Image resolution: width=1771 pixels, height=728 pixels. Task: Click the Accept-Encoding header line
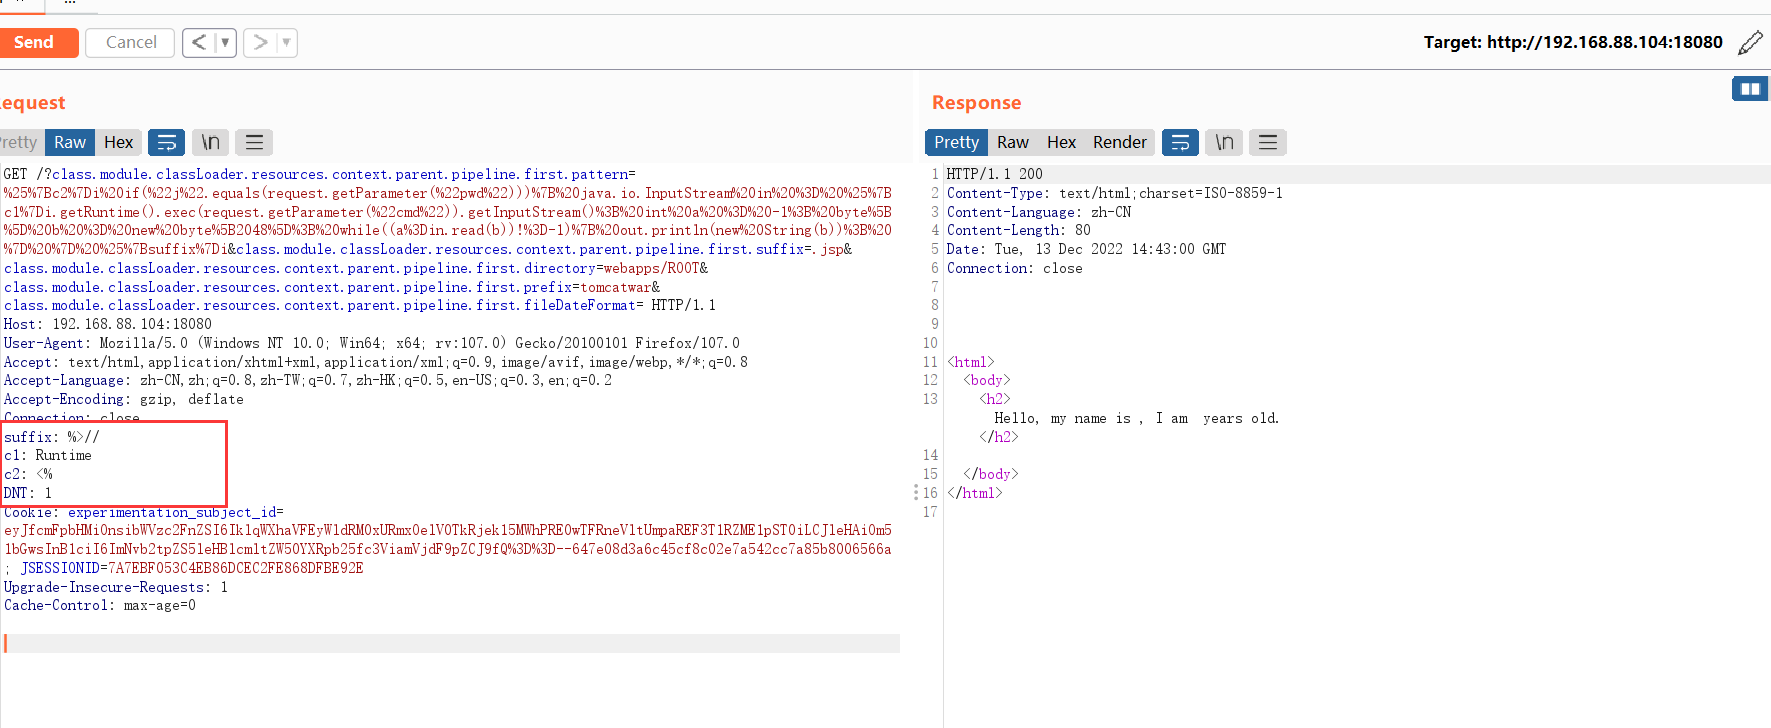124,399
